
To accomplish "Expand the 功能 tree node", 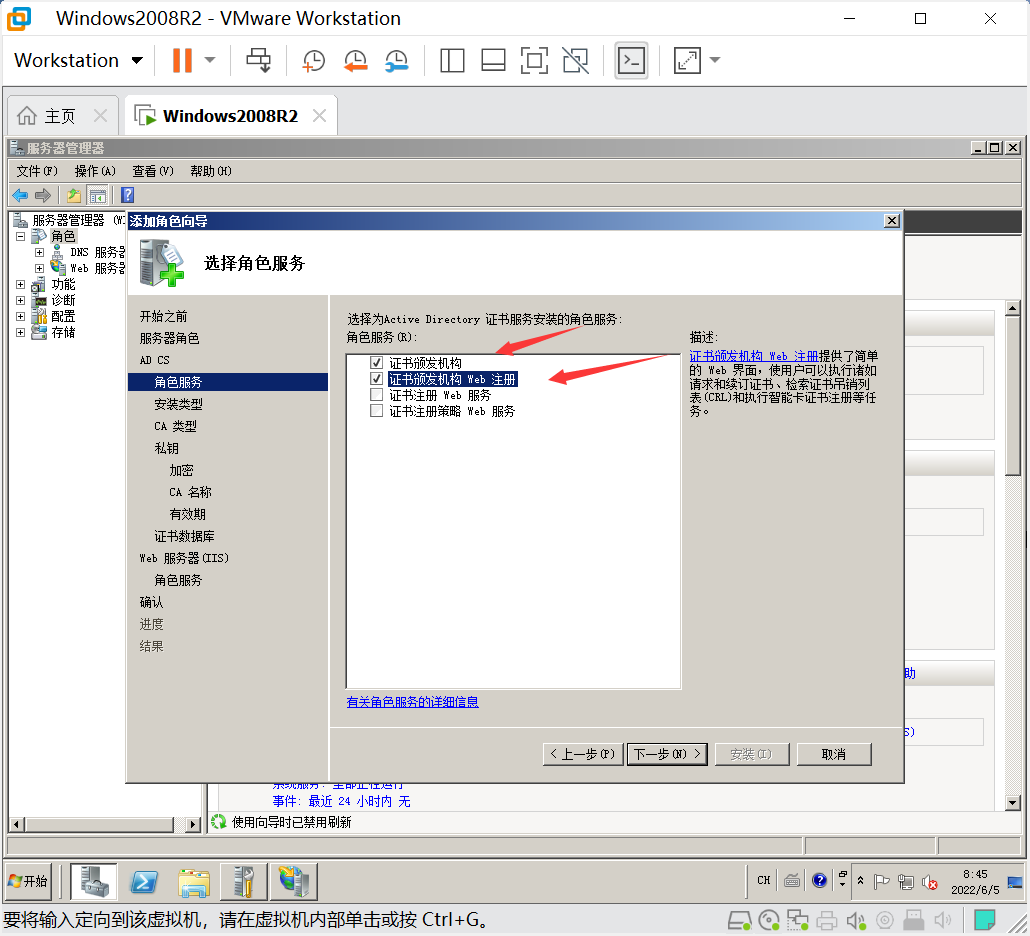I will point(20,284).
